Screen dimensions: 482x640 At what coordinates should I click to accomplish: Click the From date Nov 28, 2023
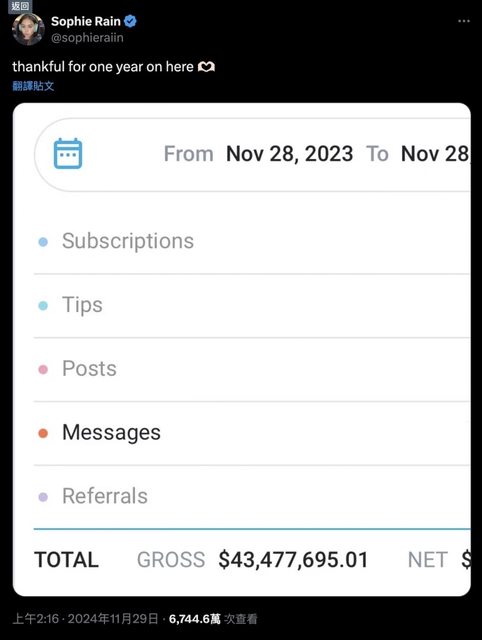(x=289, y=154)
